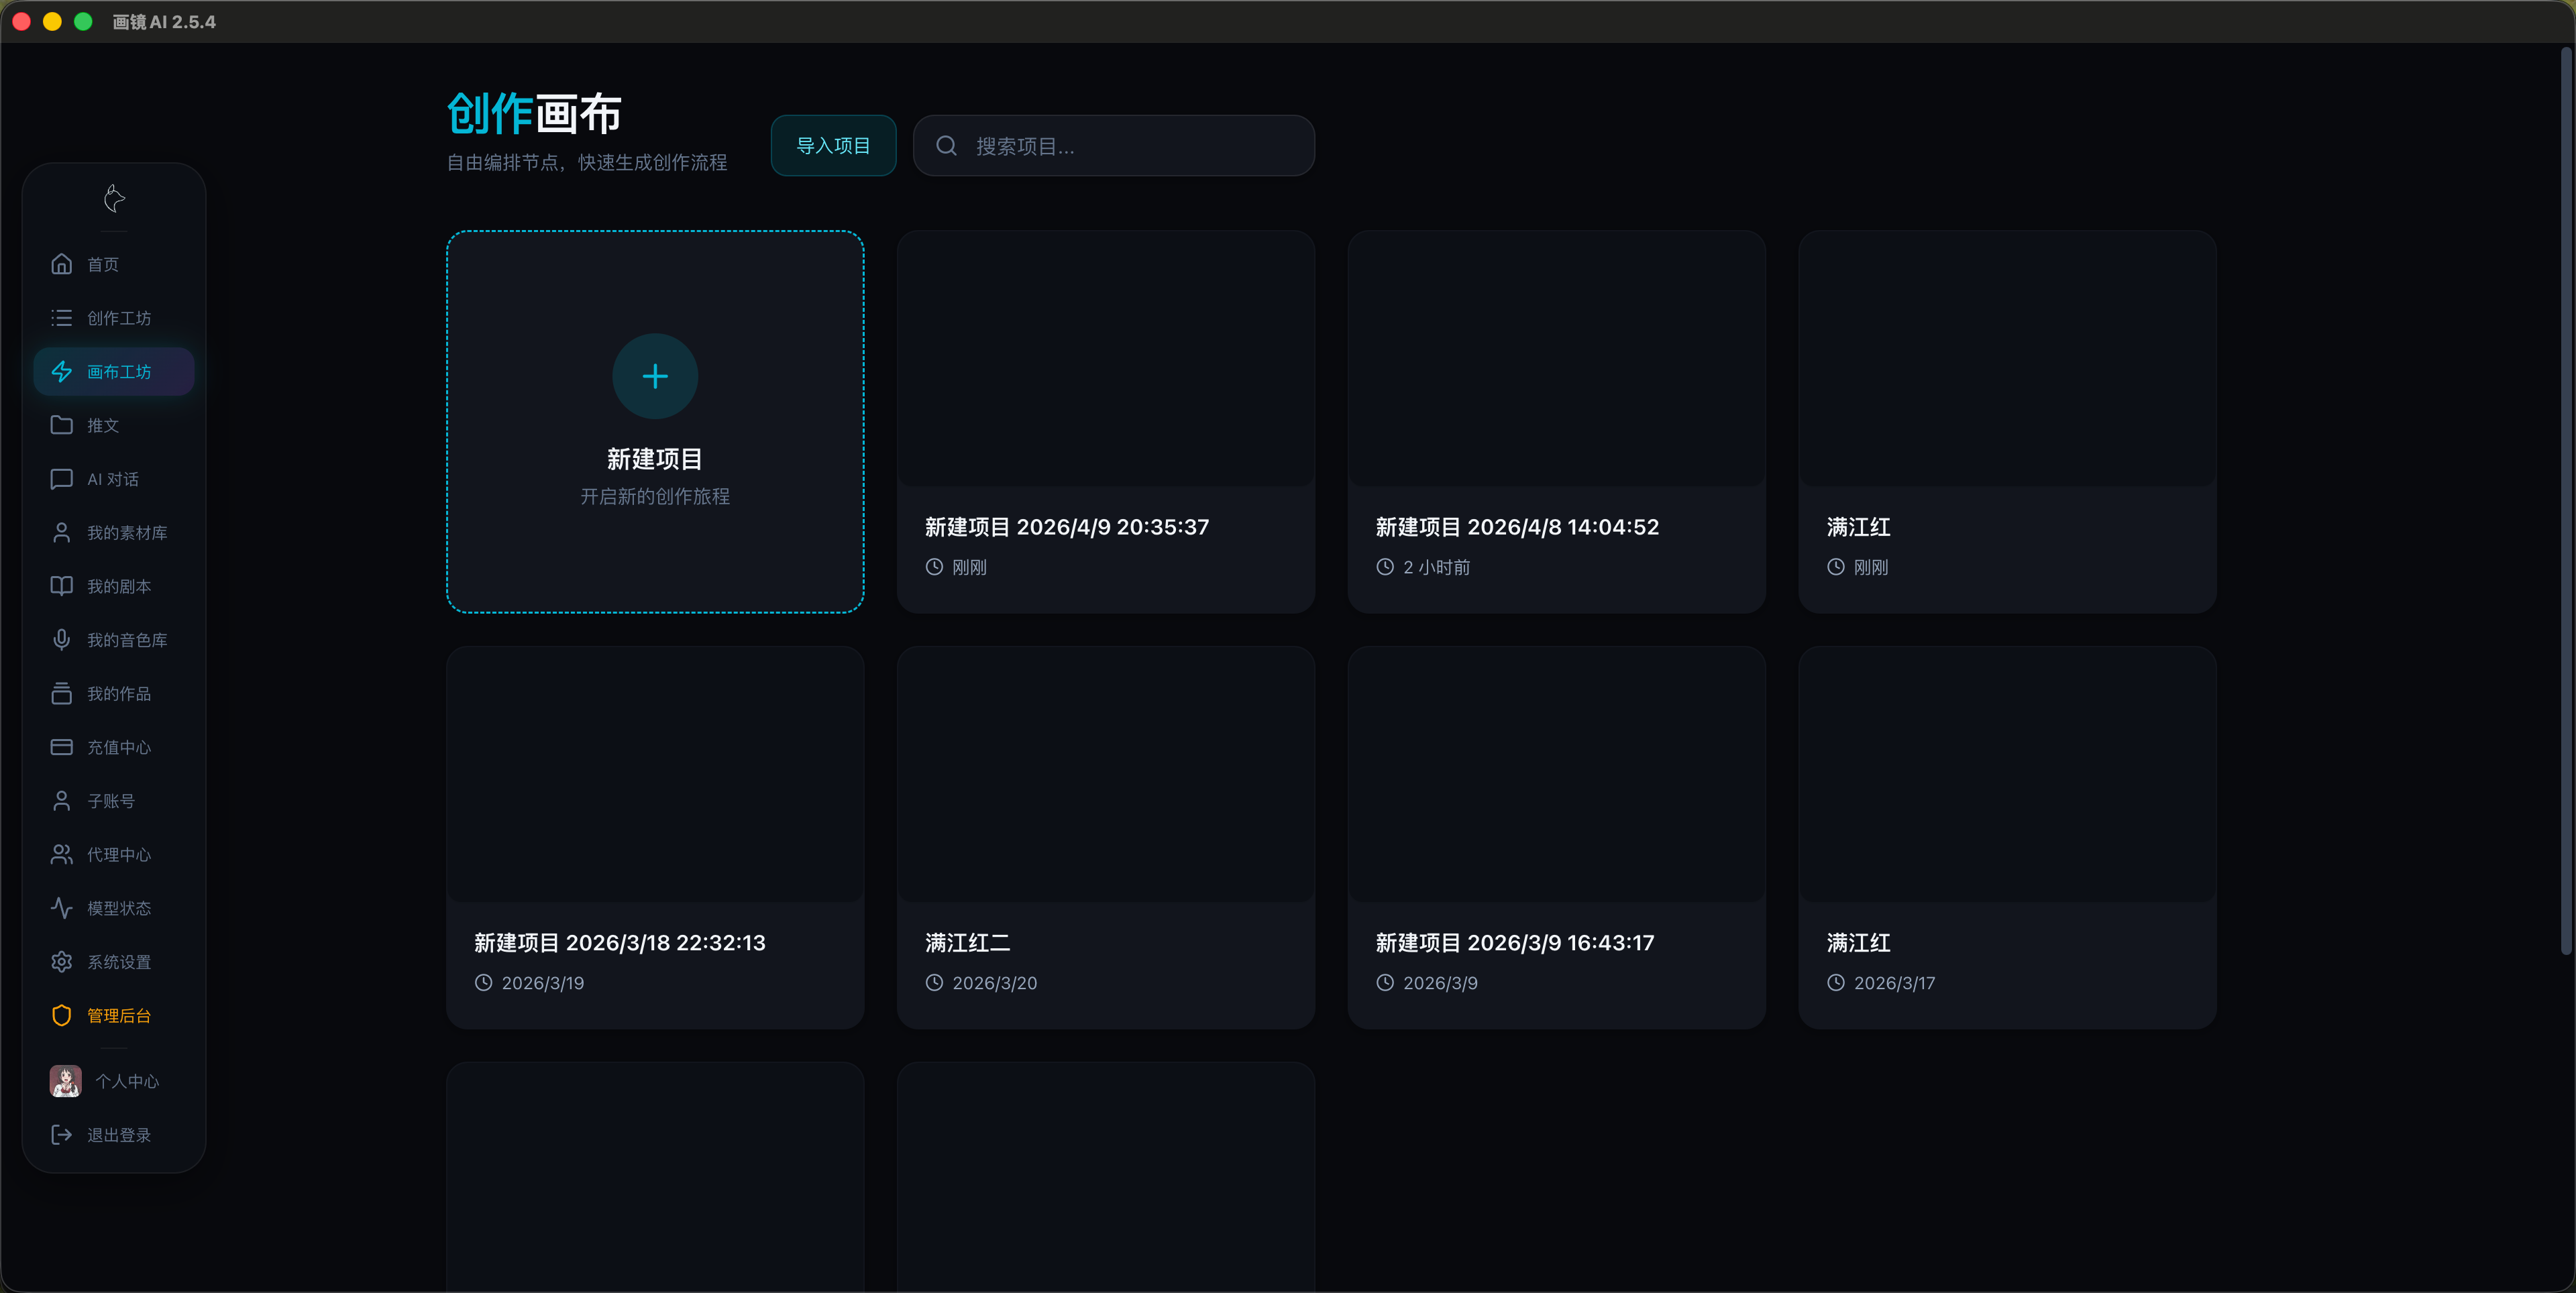Click the shield icon for 管理后台
The height and width of the screenshot is (1293, 2576).
coord(62,1015)
